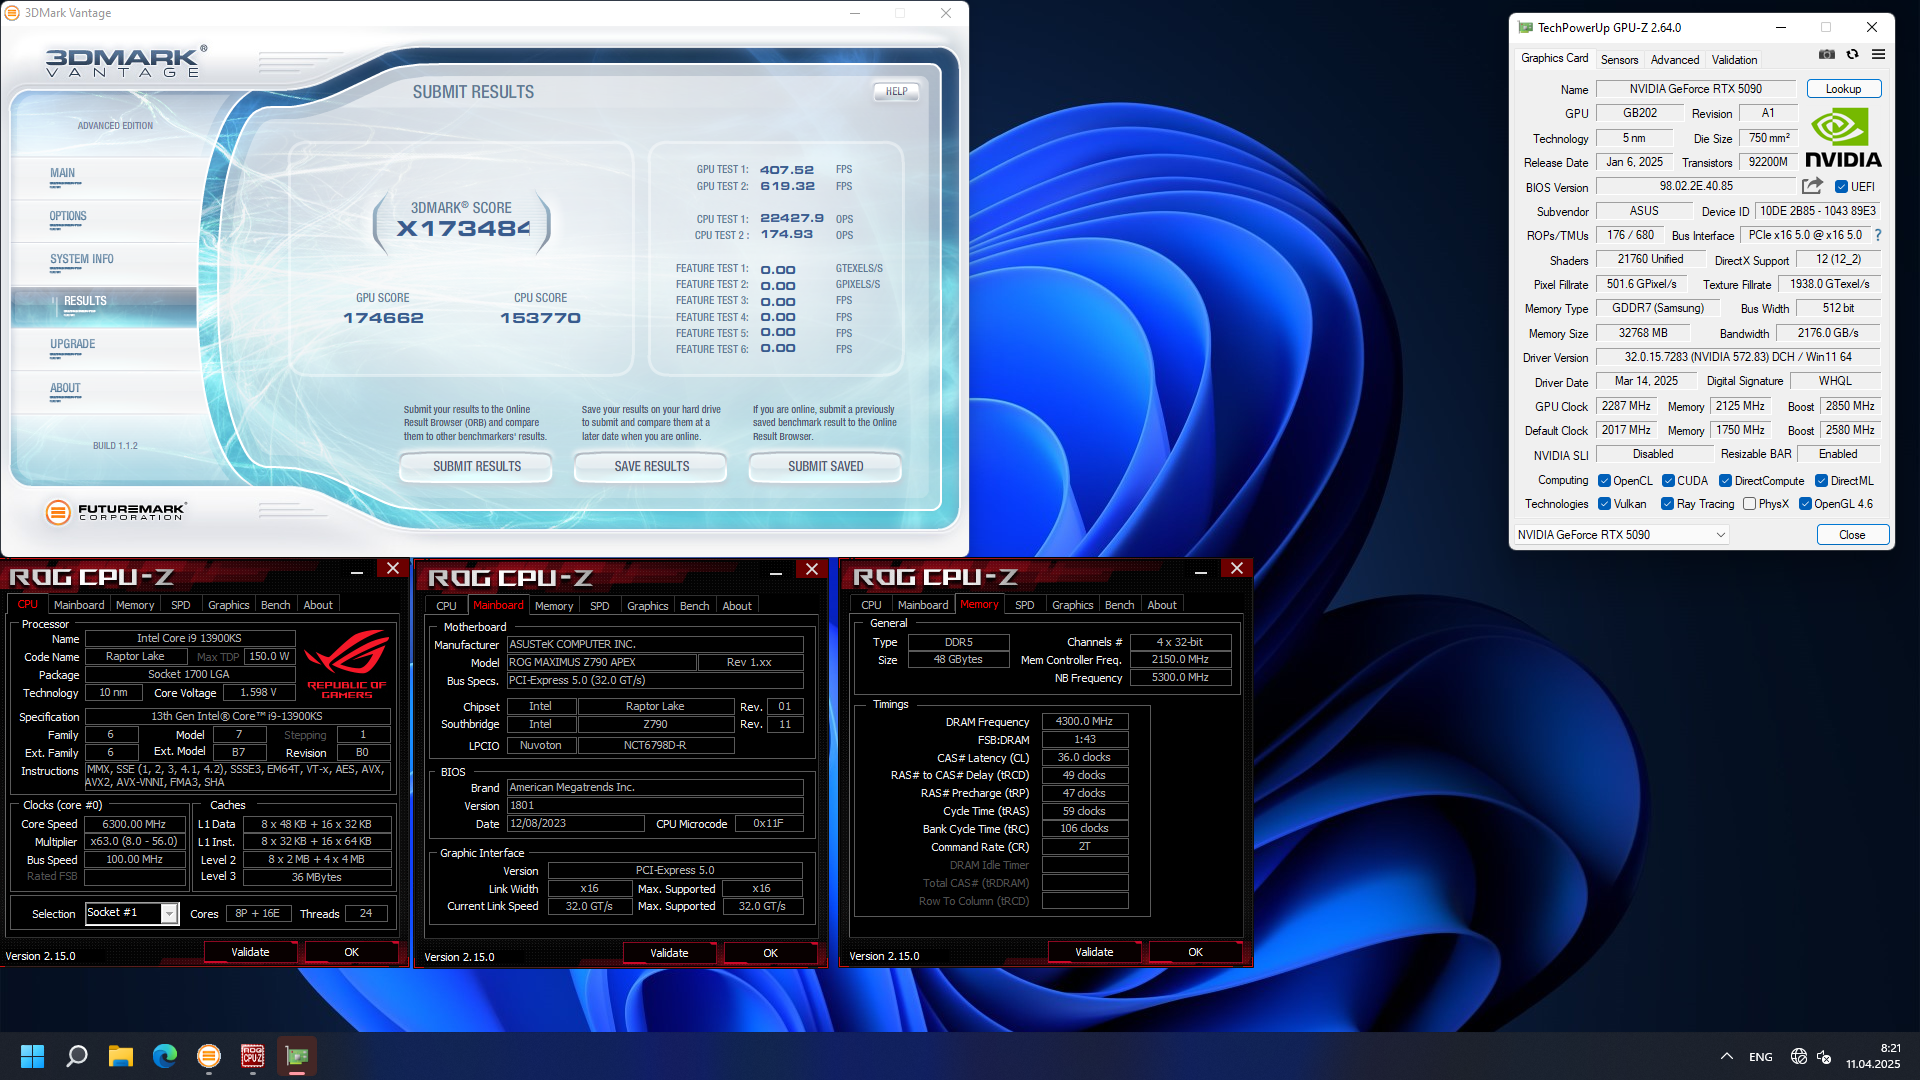Viewport: 1920px width, 1080px height.
Task: Open SPD tab in CPU-Z CPU window
Action: click(180, 605)
